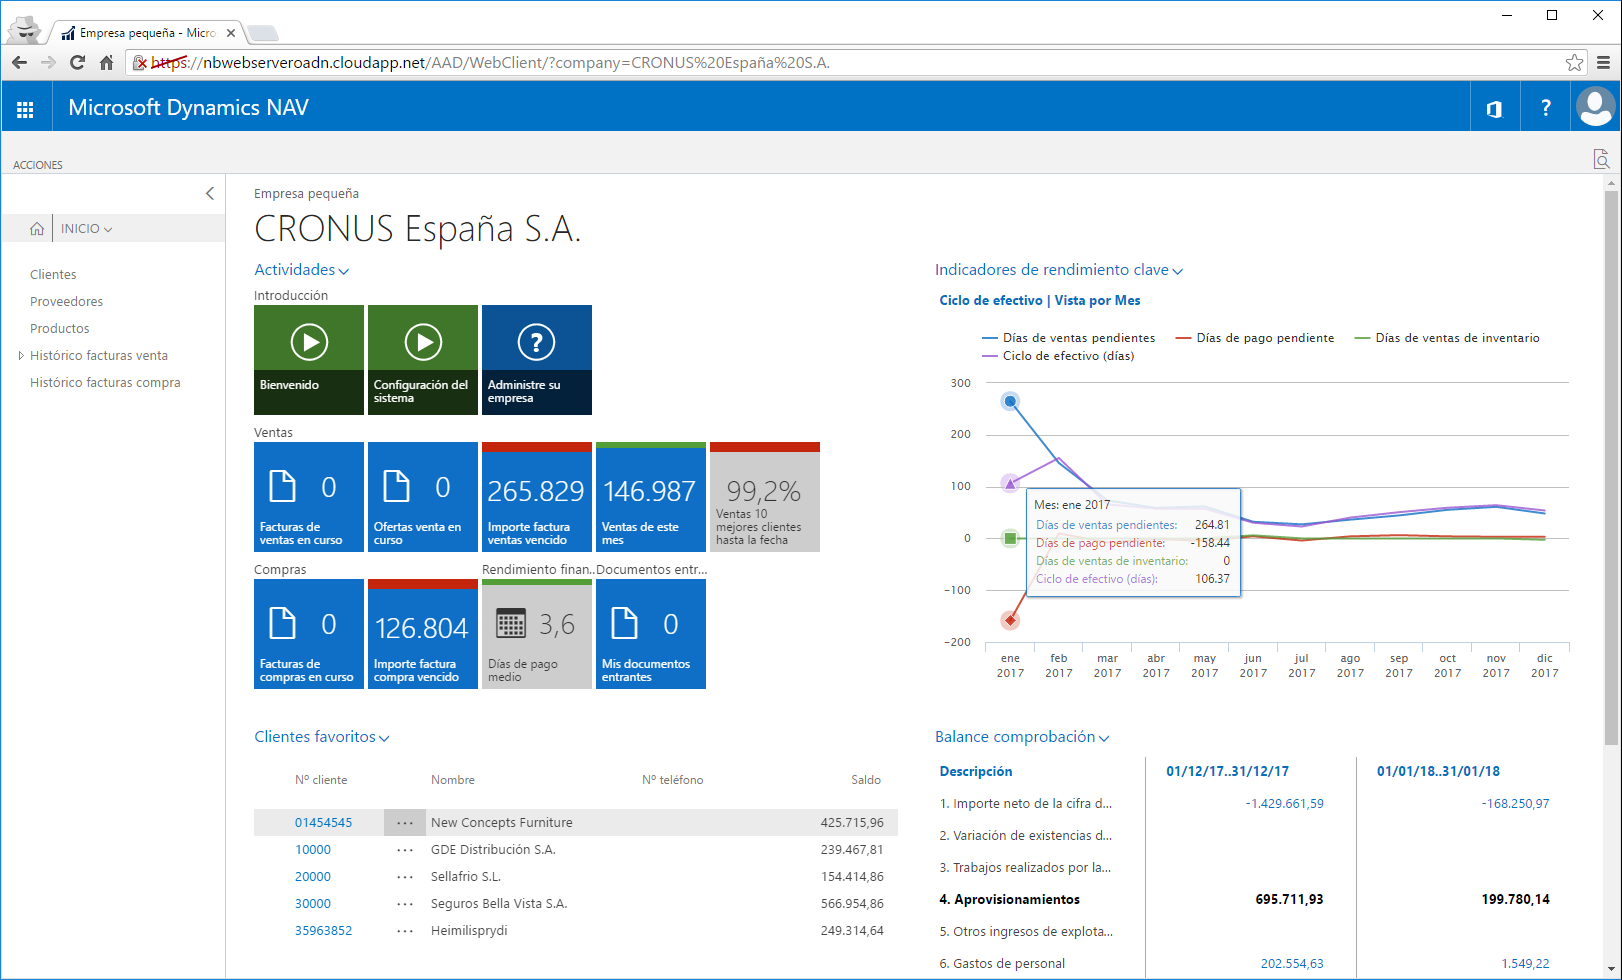Open Facturas de compras en curso tile
Image resolution: width=1622 pixels, height=980 pixels.
click(309, 634)
